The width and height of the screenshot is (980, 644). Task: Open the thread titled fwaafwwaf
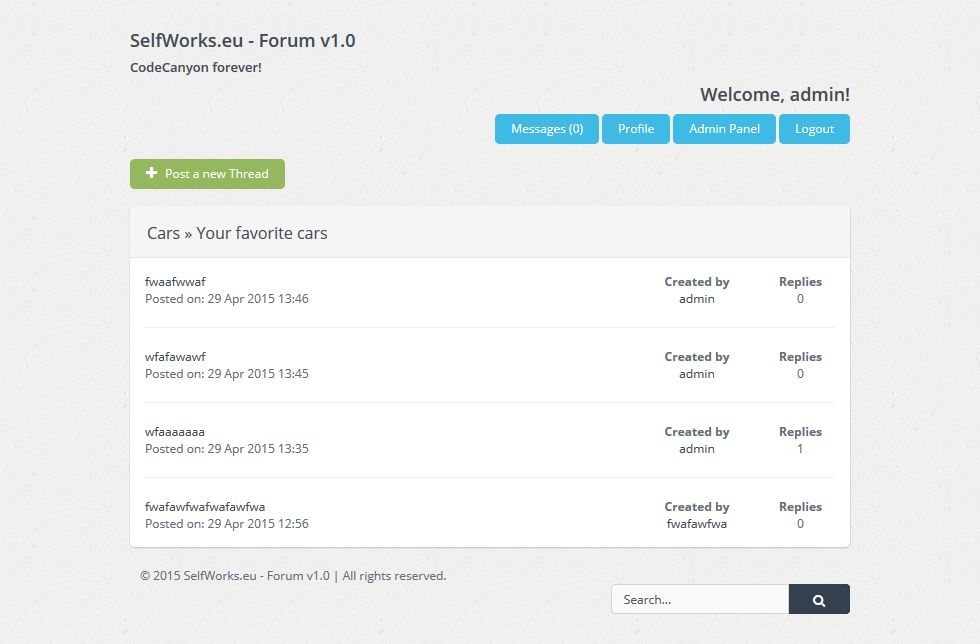[175, 282]
